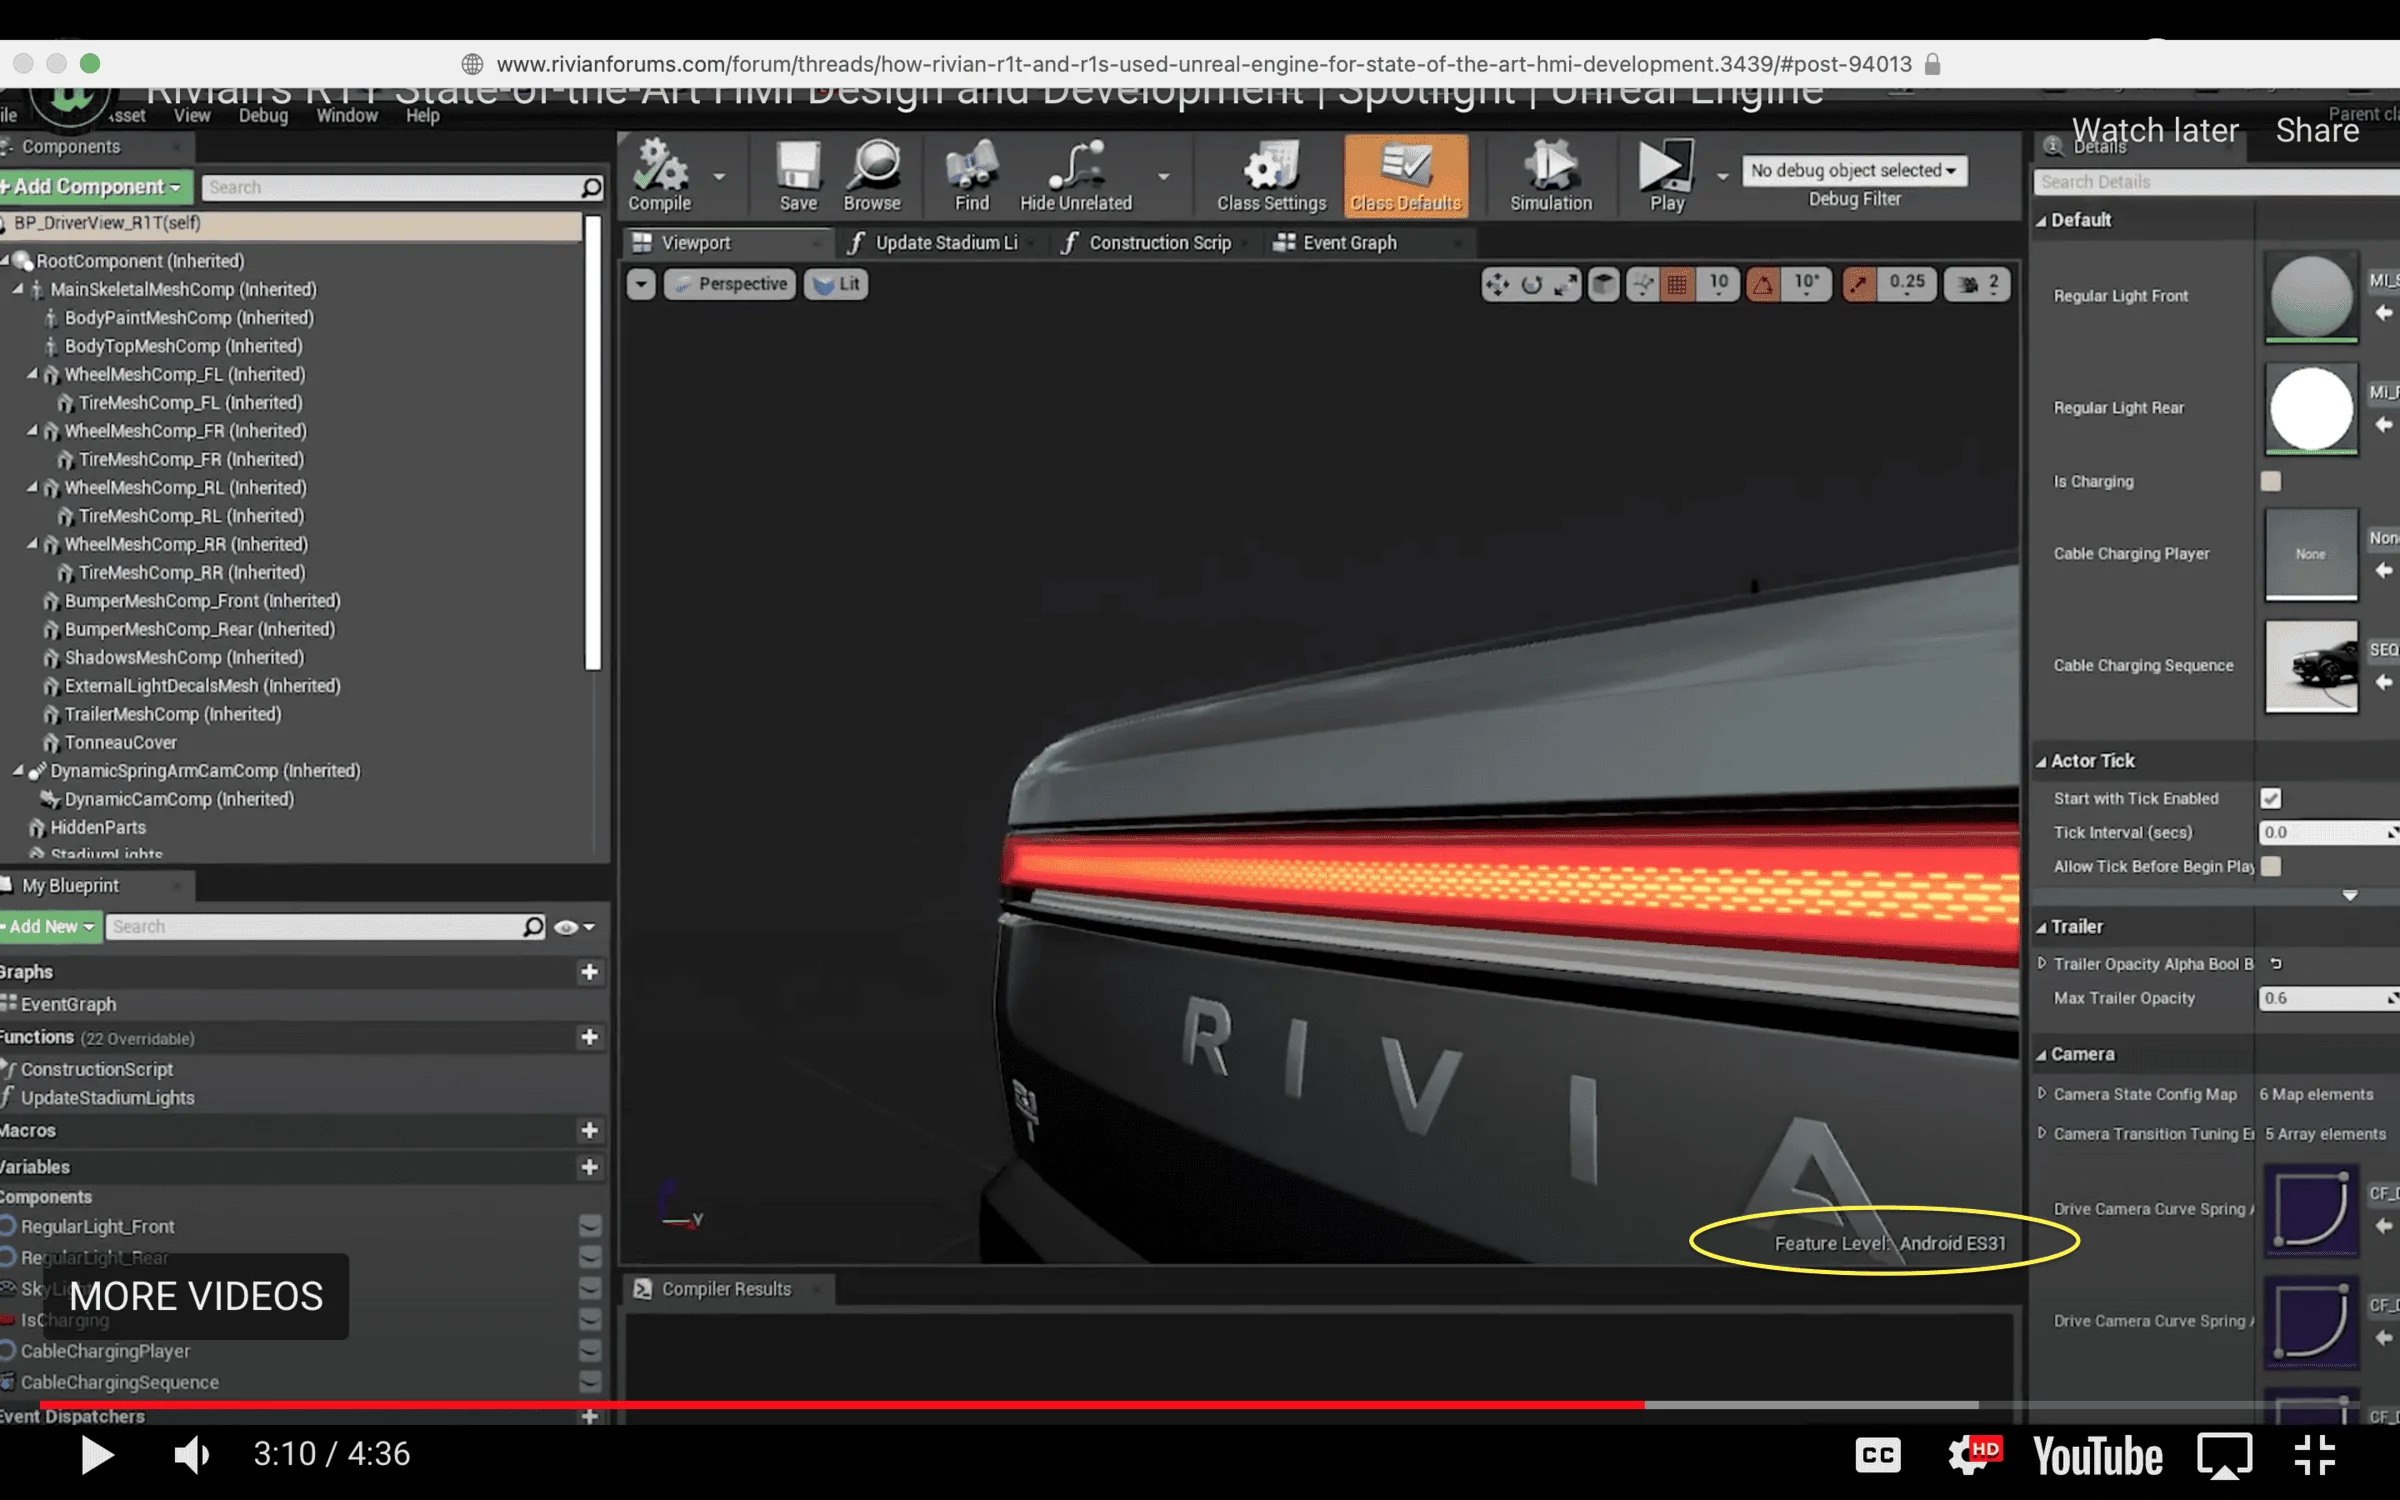Toggle scale snapping icon
The height and width of the screenshot is (1500, 2400).
point(1858,285)
